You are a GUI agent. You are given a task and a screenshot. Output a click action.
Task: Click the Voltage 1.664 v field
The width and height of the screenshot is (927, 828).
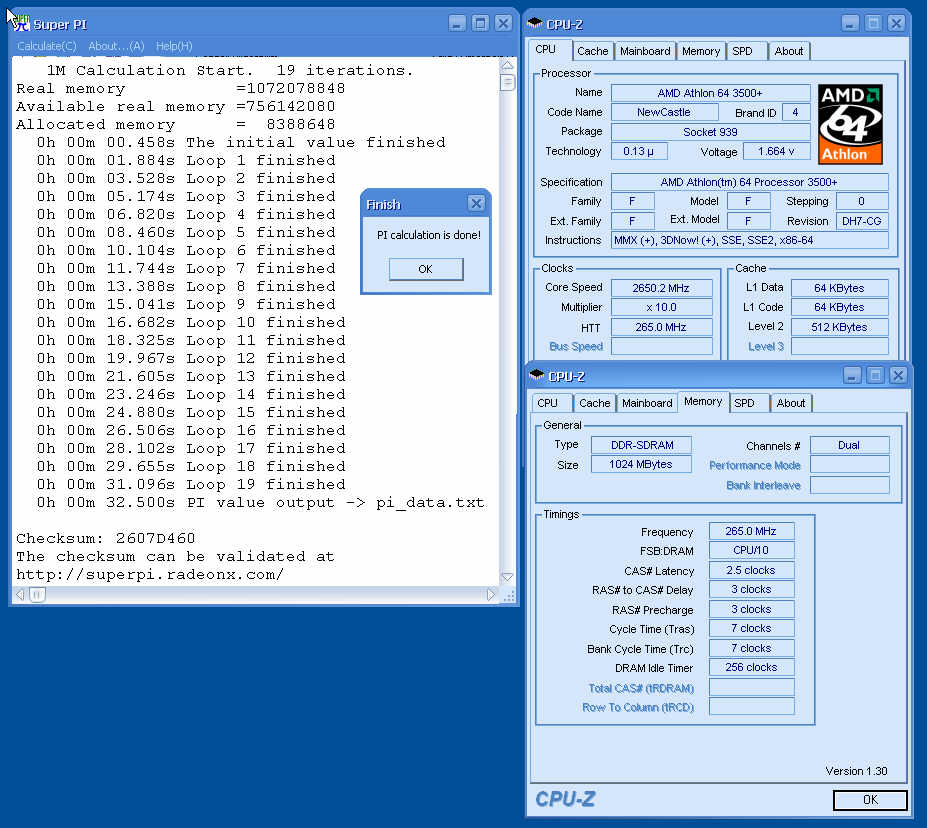pyautogui.click(x=776, y=151)
